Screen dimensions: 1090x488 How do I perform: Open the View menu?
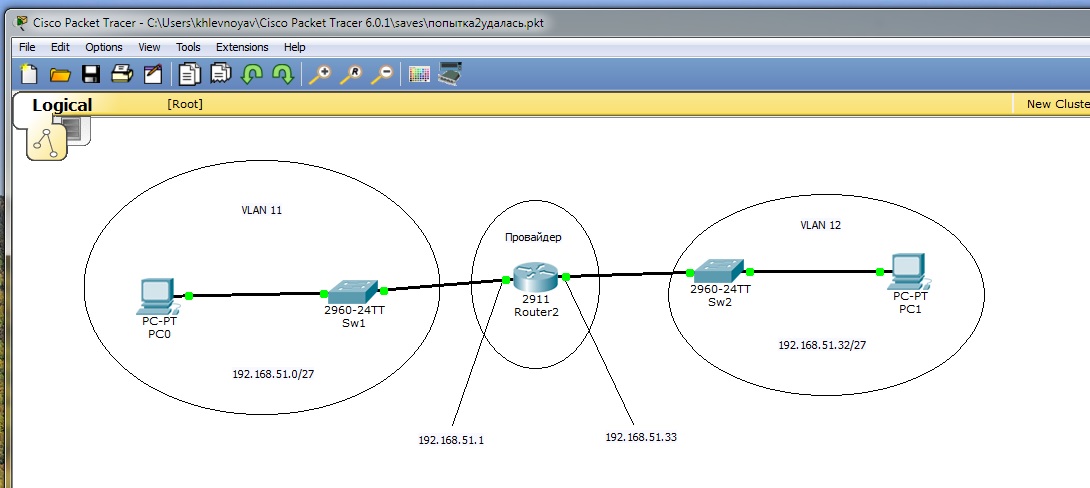point(149,47)
